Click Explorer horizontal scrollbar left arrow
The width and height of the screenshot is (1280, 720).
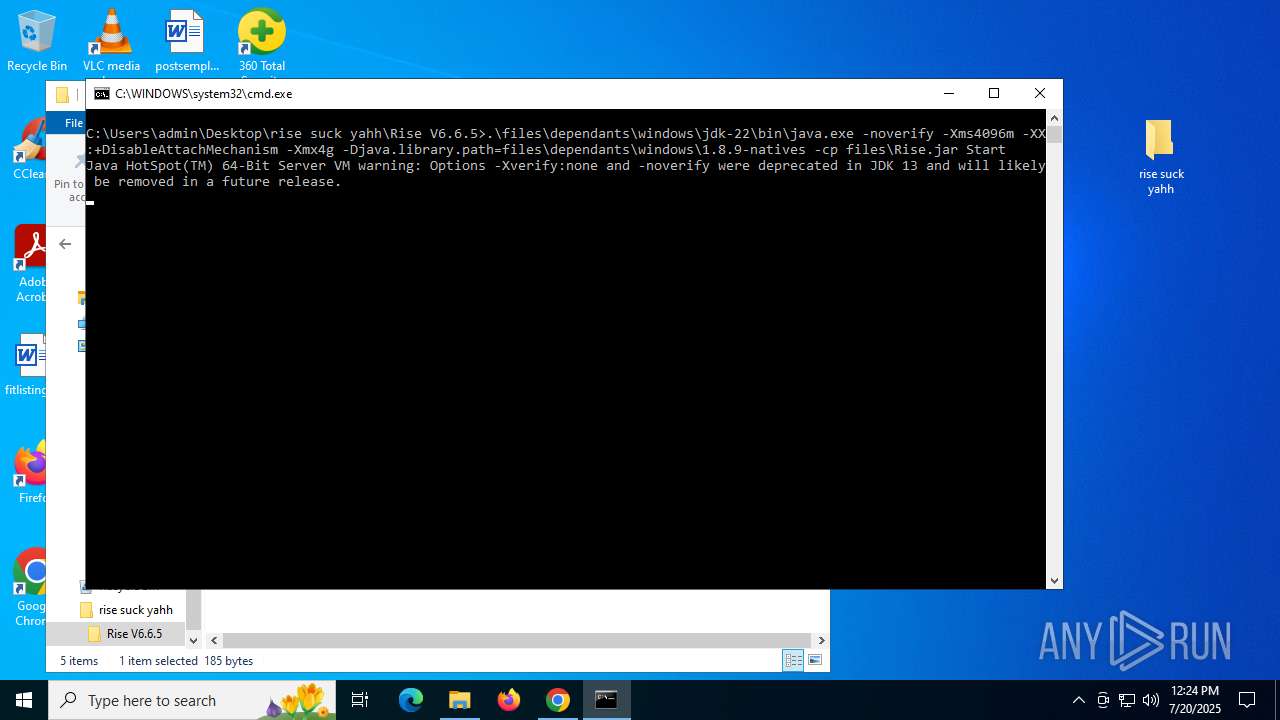213,640
